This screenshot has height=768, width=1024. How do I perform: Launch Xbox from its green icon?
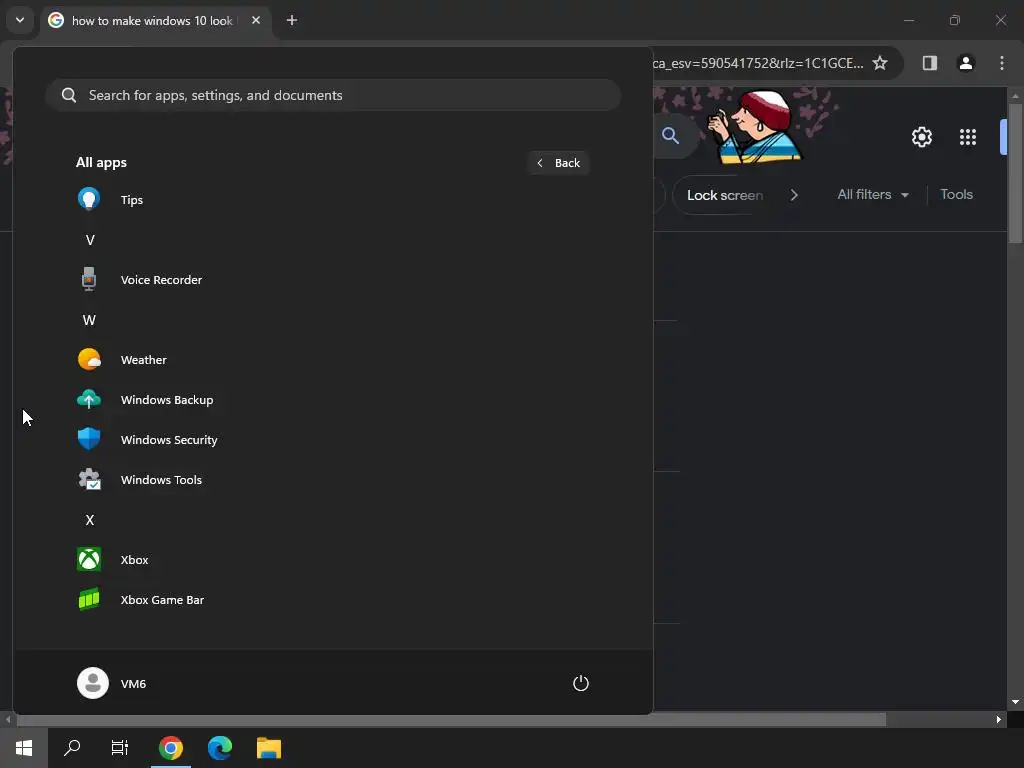[x=89, y=559]
